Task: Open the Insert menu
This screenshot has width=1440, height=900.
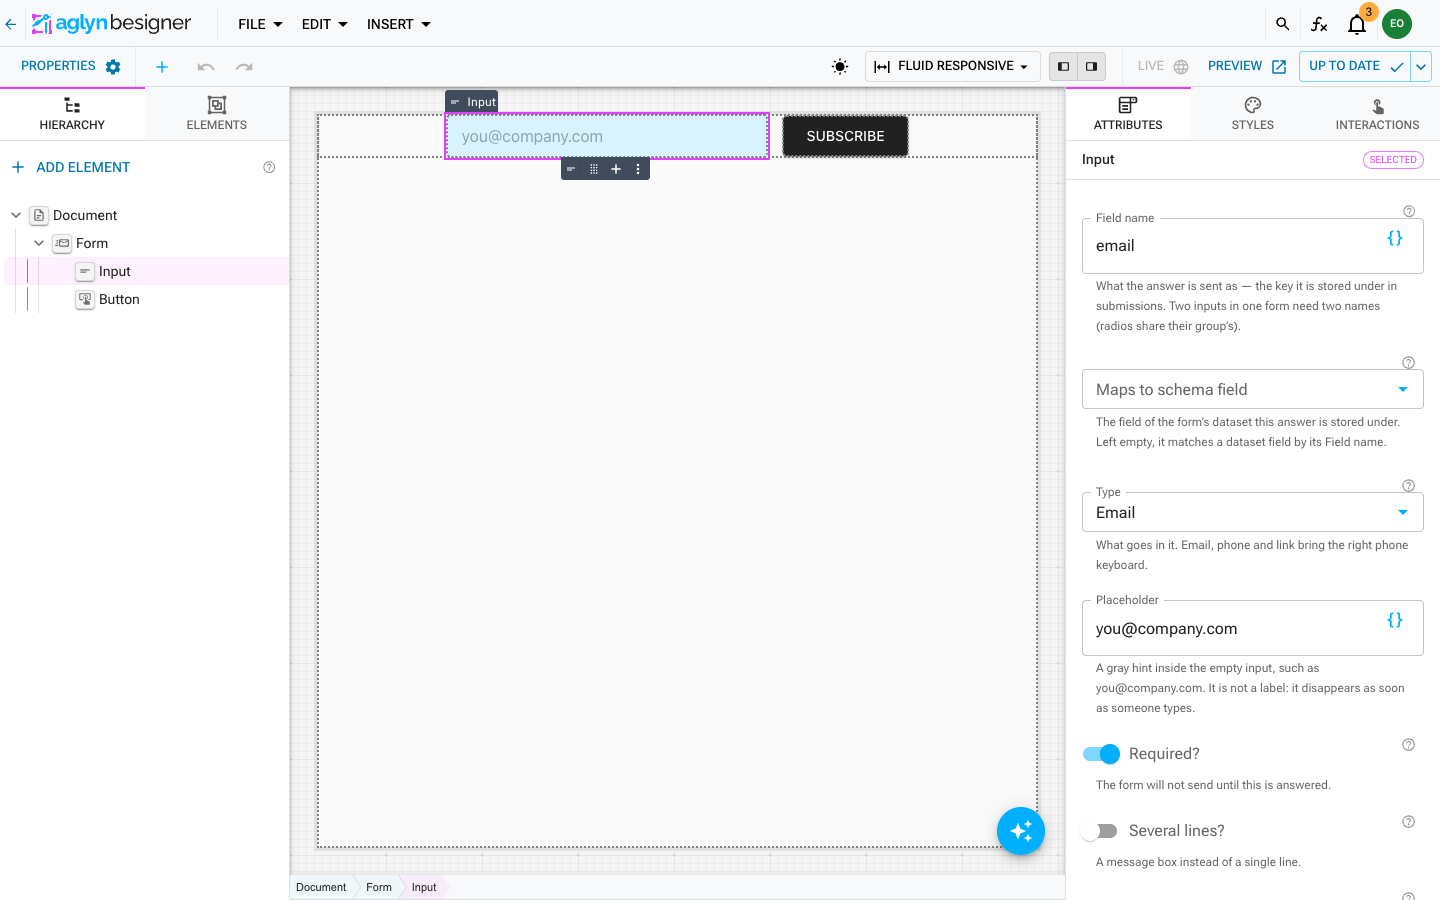Action: [398, 24]
